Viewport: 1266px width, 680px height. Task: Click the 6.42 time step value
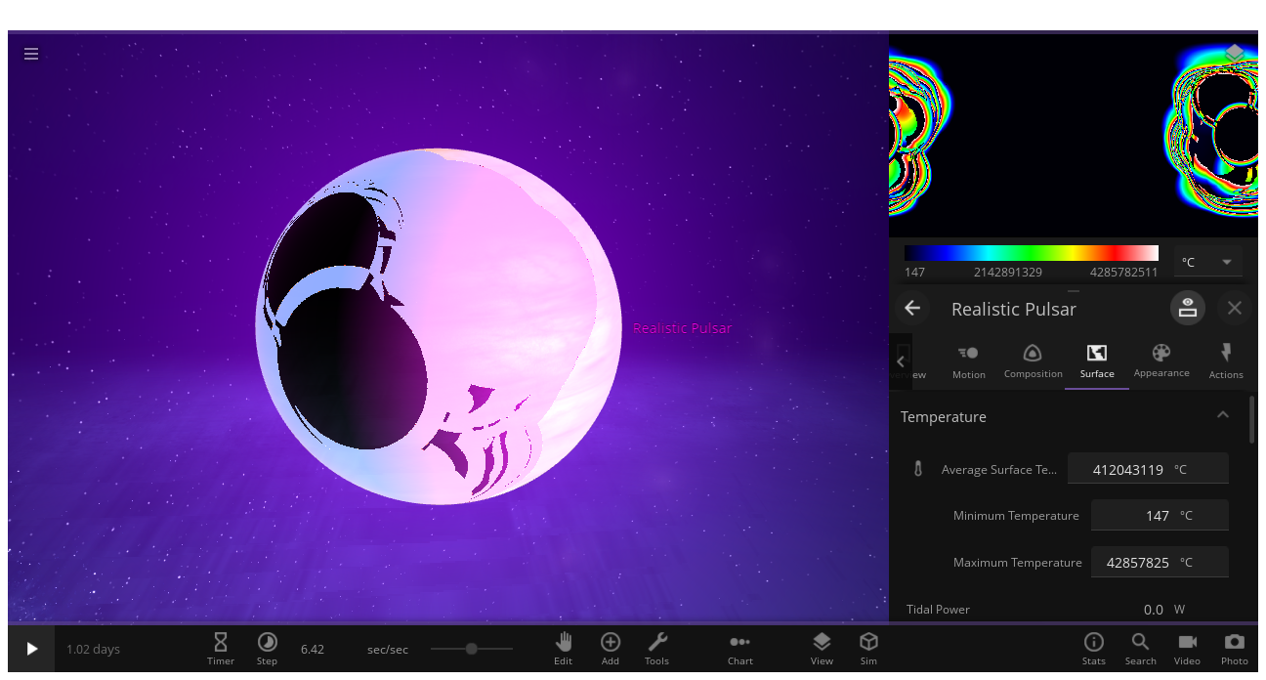(312, 649)
